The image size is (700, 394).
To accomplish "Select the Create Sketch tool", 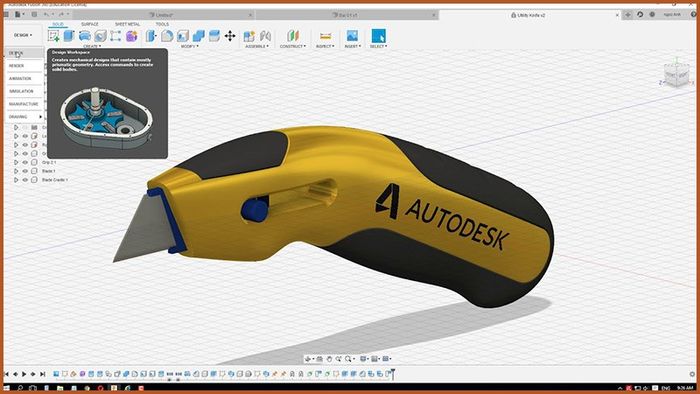I will [x=54, y=36].
